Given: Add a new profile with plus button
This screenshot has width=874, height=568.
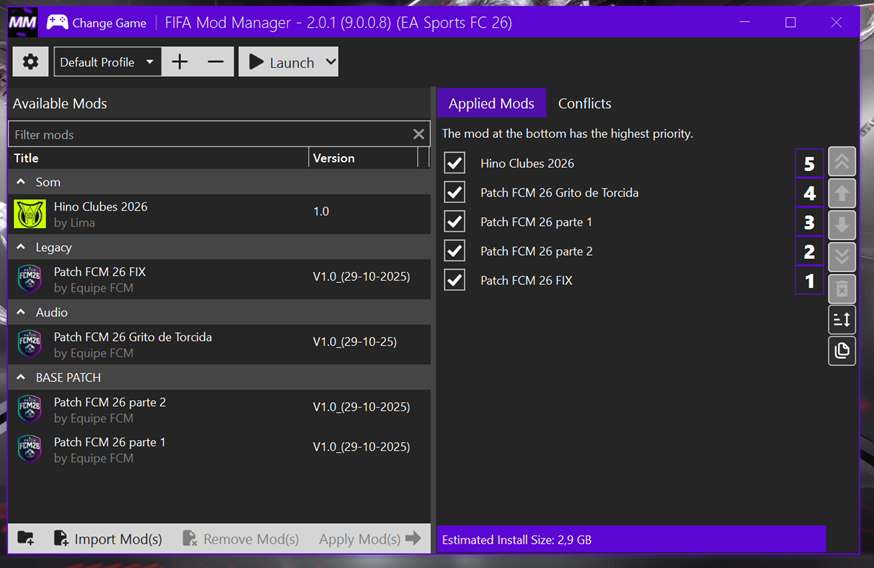Looking at the screenshot, I should [x=180, y=62].
